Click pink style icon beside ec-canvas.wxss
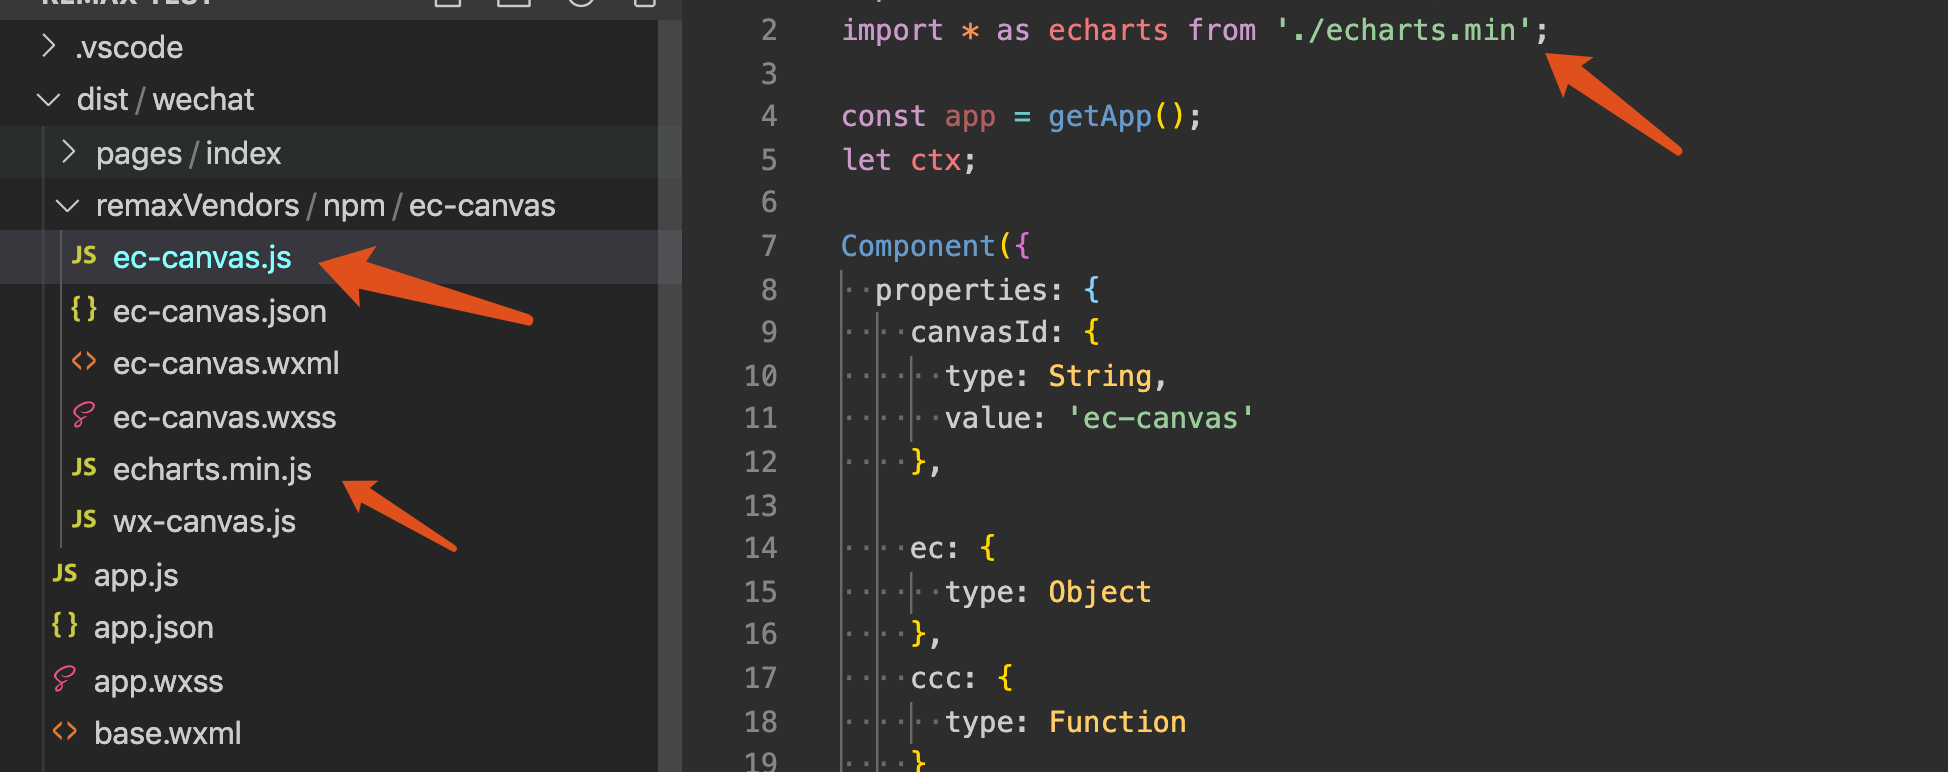This screenshot has height=772, width=1948. 84,414
